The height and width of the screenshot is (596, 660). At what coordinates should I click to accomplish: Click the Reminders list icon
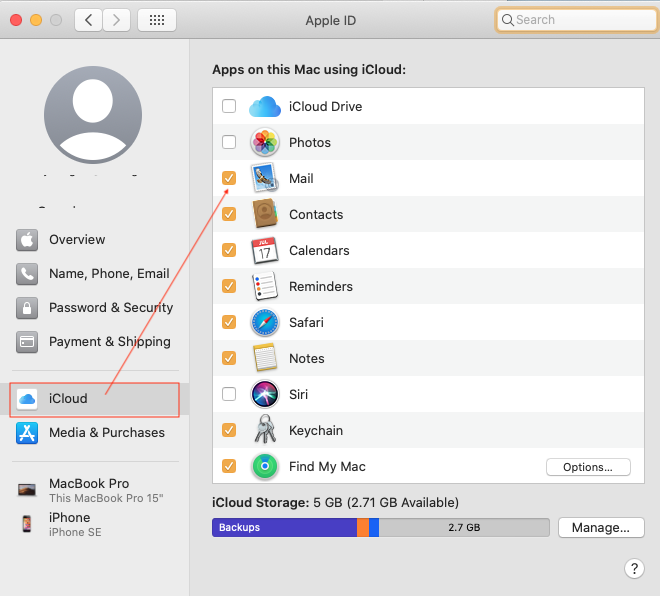[x=265, y=286]
